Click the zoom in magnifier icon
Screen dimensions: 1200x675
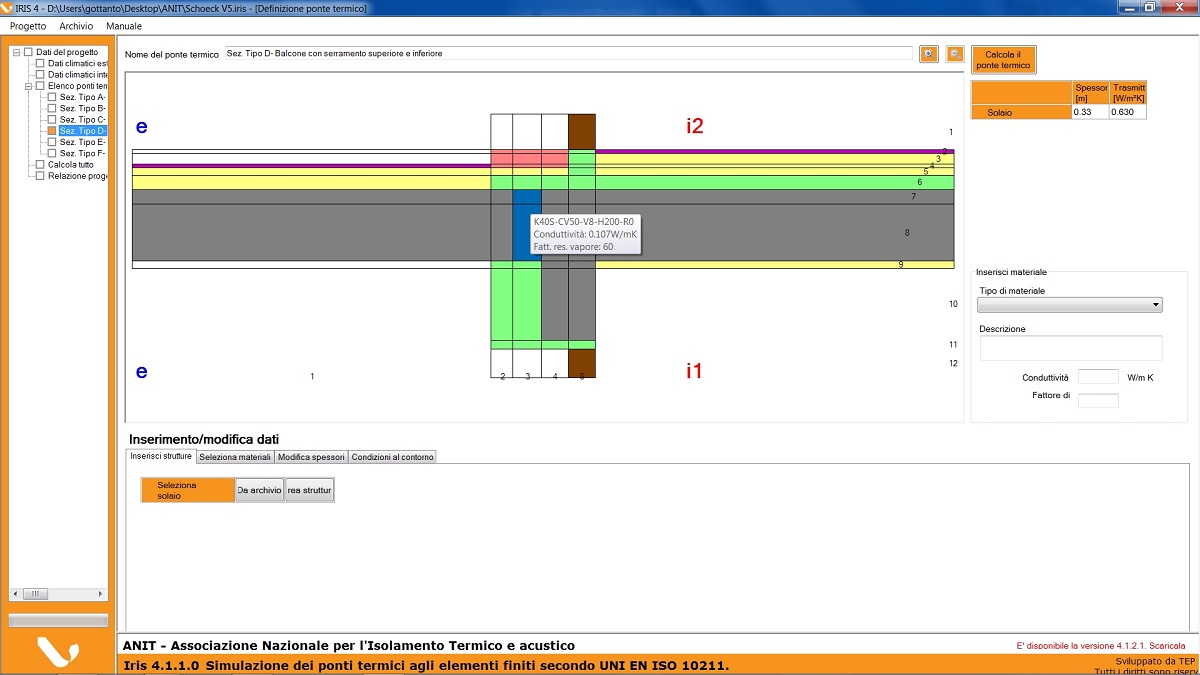929,54
